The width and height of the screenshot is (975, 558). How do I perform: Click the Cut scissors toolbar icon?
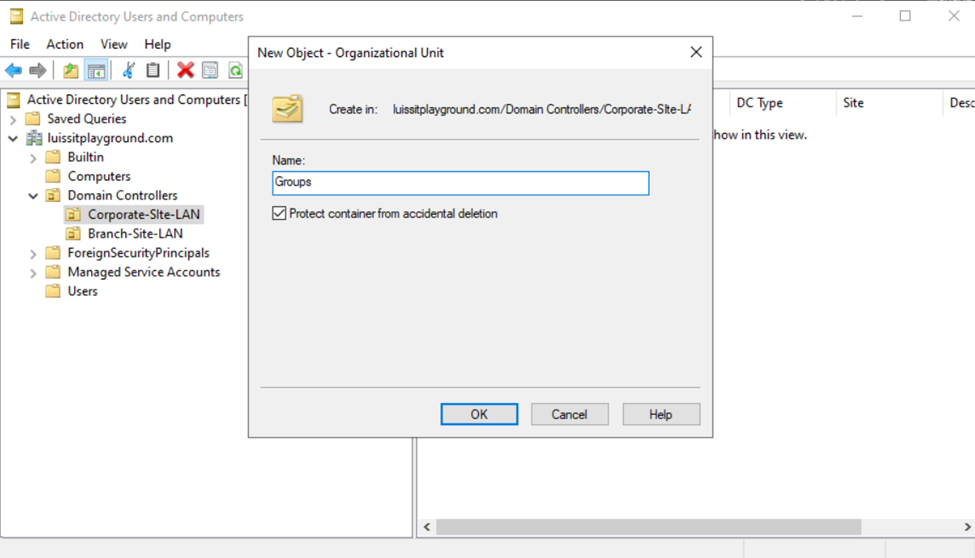tap(129, 70)
